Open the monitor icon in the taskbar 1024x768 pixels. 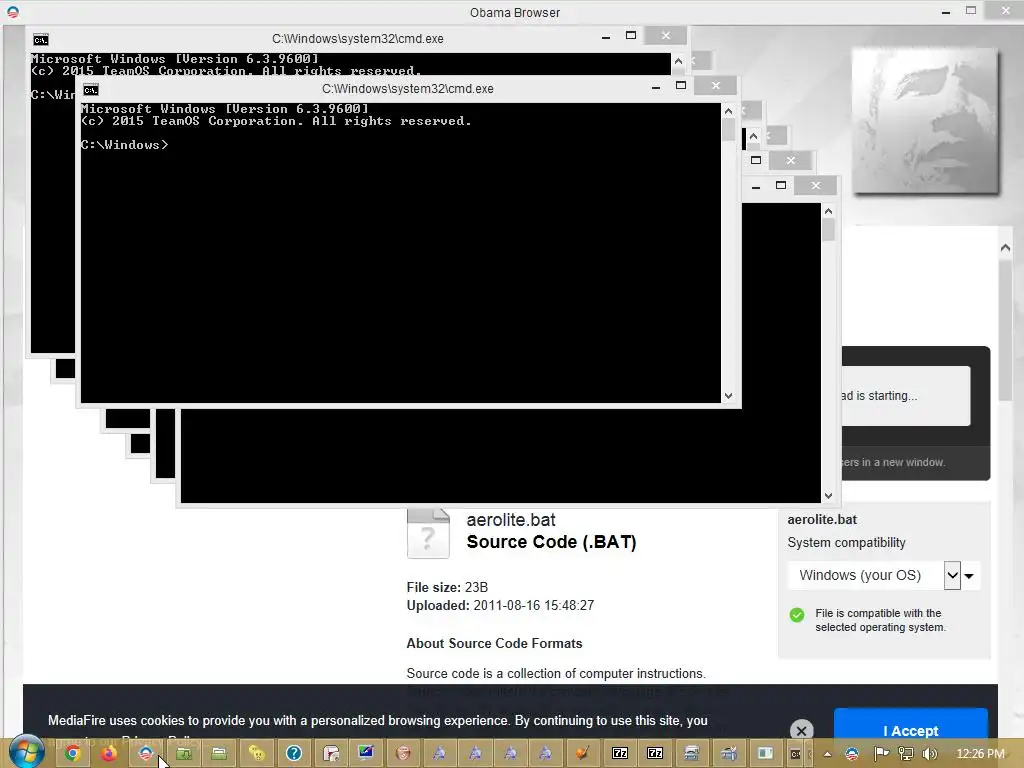[366, 753]
